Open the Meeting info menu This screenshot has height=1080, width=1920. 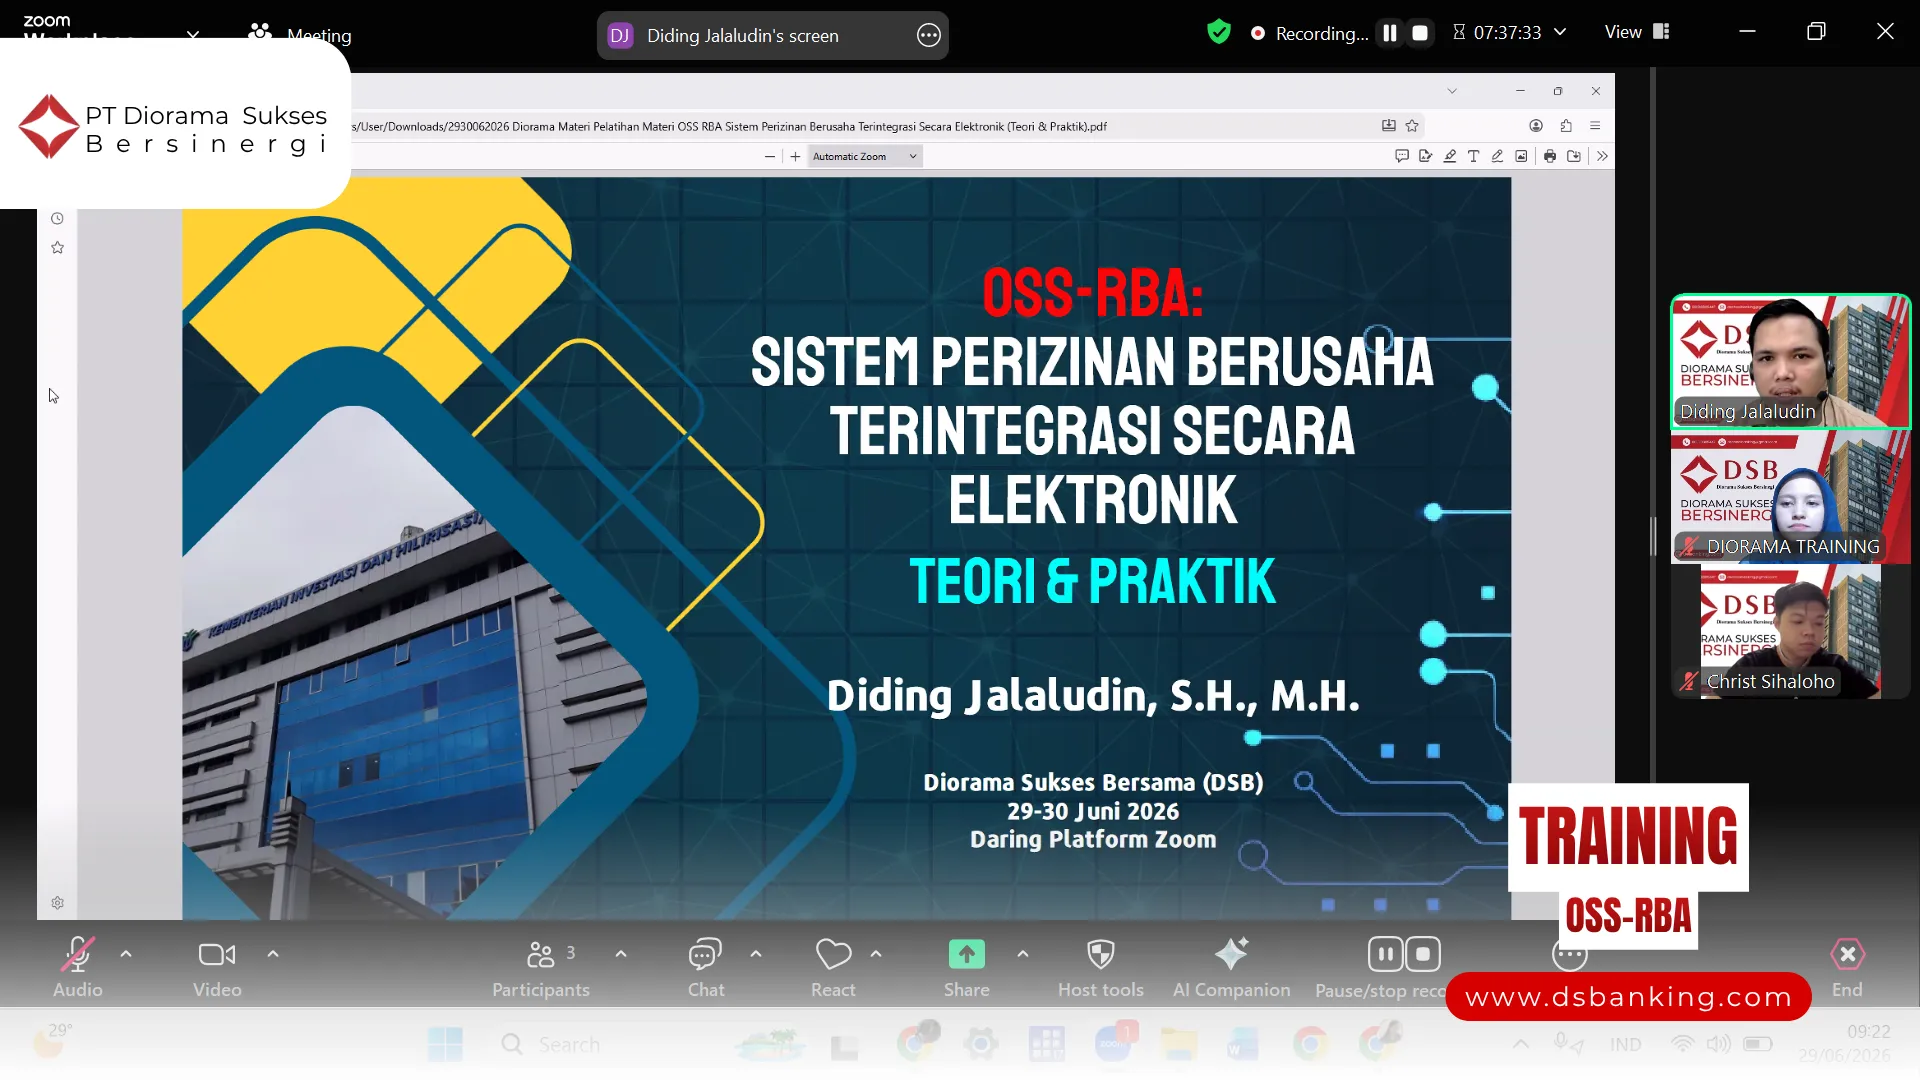300,34
